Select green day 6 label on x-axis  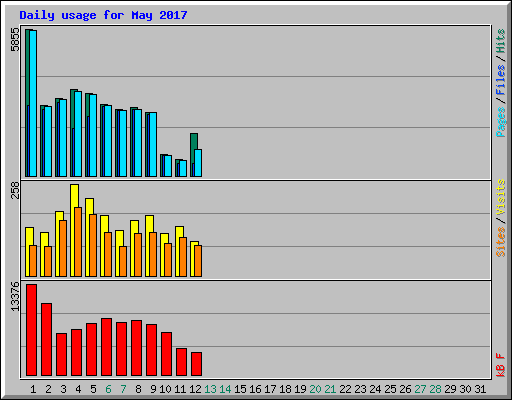pyautogui.click(x=108, y=389)
